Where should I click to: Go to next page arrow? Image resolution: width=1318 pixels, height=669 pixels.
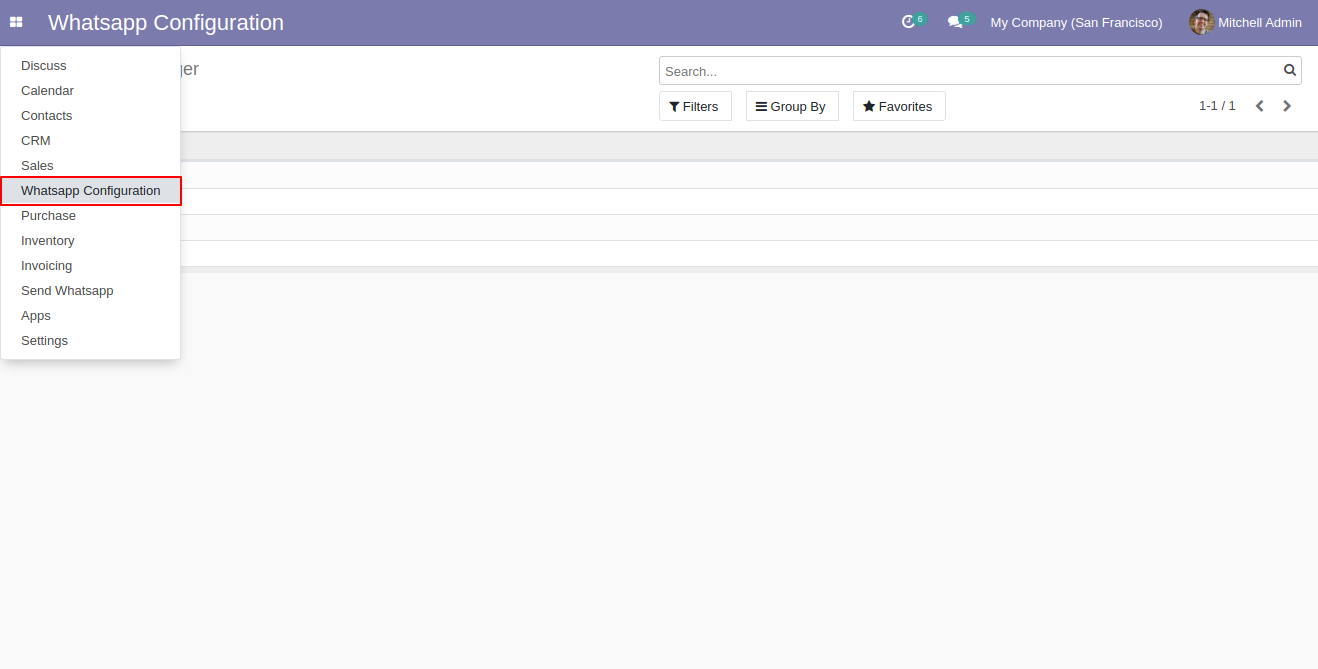tap(1287, 106)
